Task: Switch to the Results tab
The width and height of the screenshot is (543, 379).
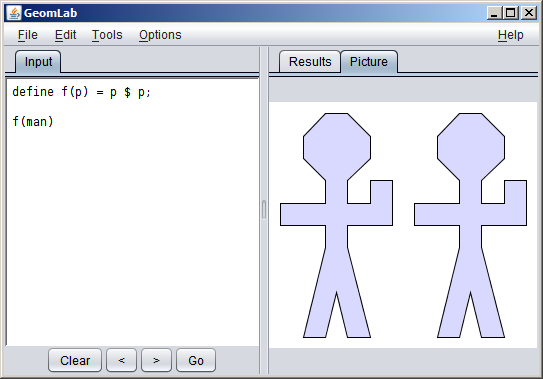Action: pyautogui.click(x=310, y=62)
